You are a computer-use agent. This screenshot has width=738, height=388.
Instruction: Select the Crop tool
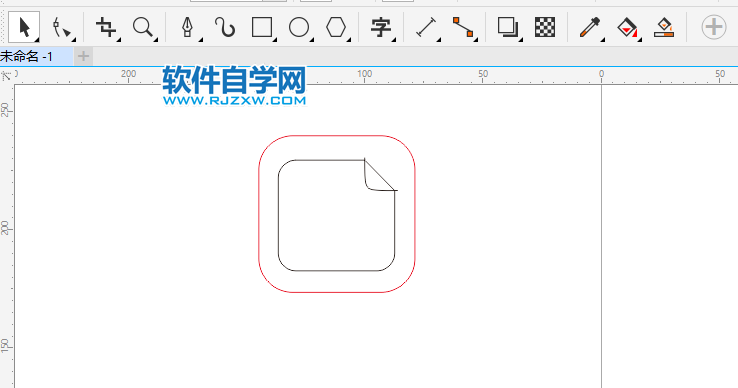(106, 27)
